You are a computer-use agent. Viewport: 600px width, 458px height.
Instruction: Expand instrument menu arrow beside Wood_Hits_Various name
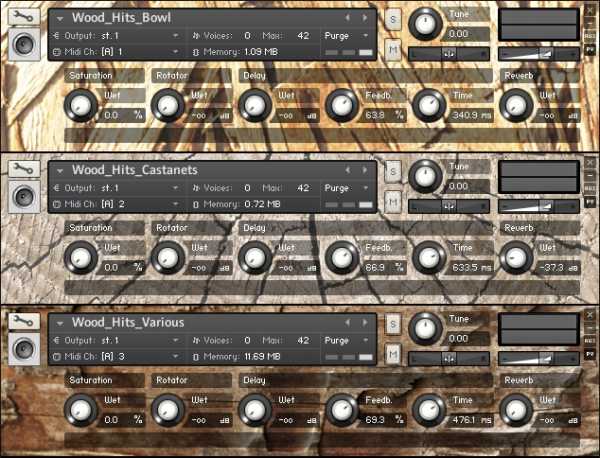[x=60, y=323]
